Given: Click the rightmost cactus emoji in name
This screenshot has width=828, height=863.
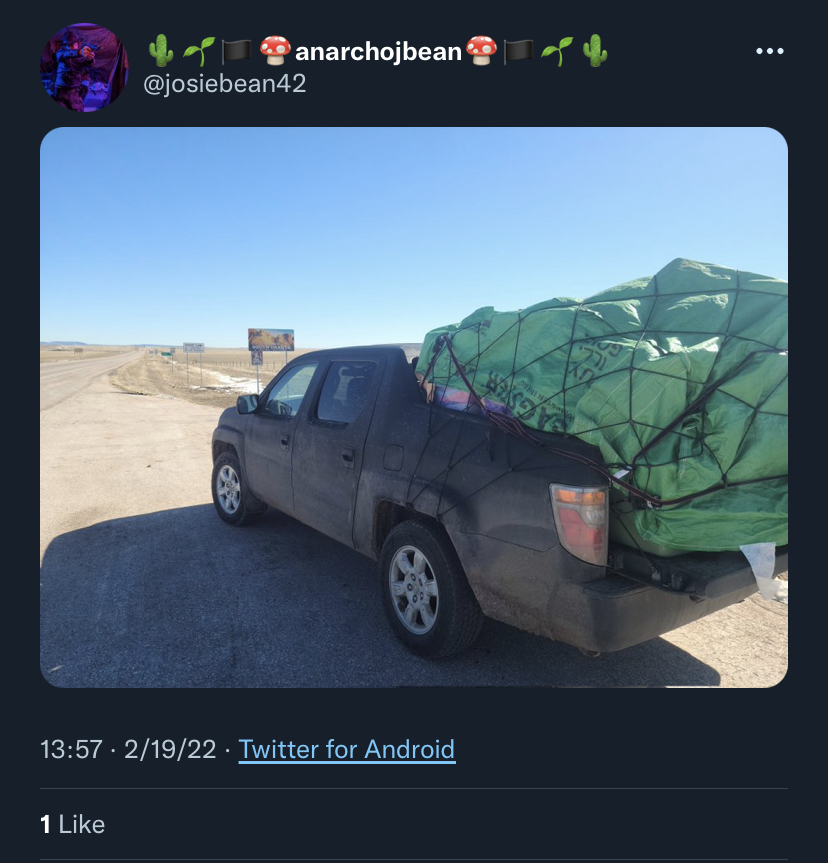Looking at the screenshot, I should pyautogui.click(x=595, y=51).
